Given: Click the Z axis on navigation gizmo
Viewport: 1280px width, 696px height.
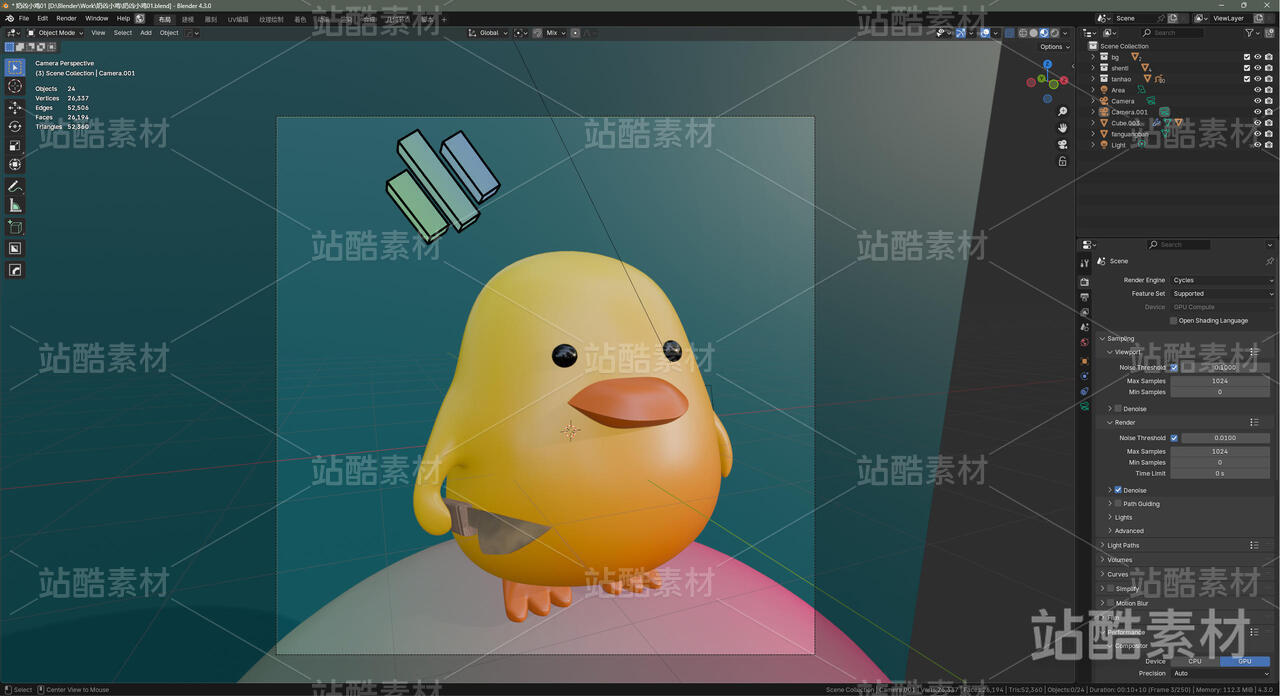Looking at the screenshot, I should tap(1047, 64).
